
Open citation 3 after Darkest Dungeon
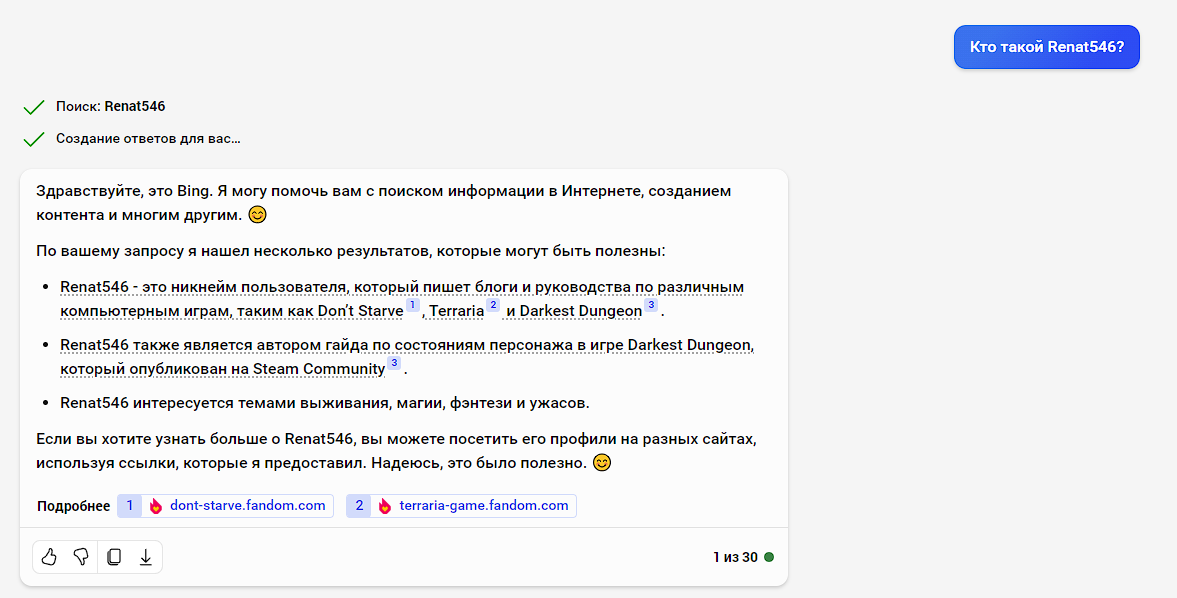[651, 306]
